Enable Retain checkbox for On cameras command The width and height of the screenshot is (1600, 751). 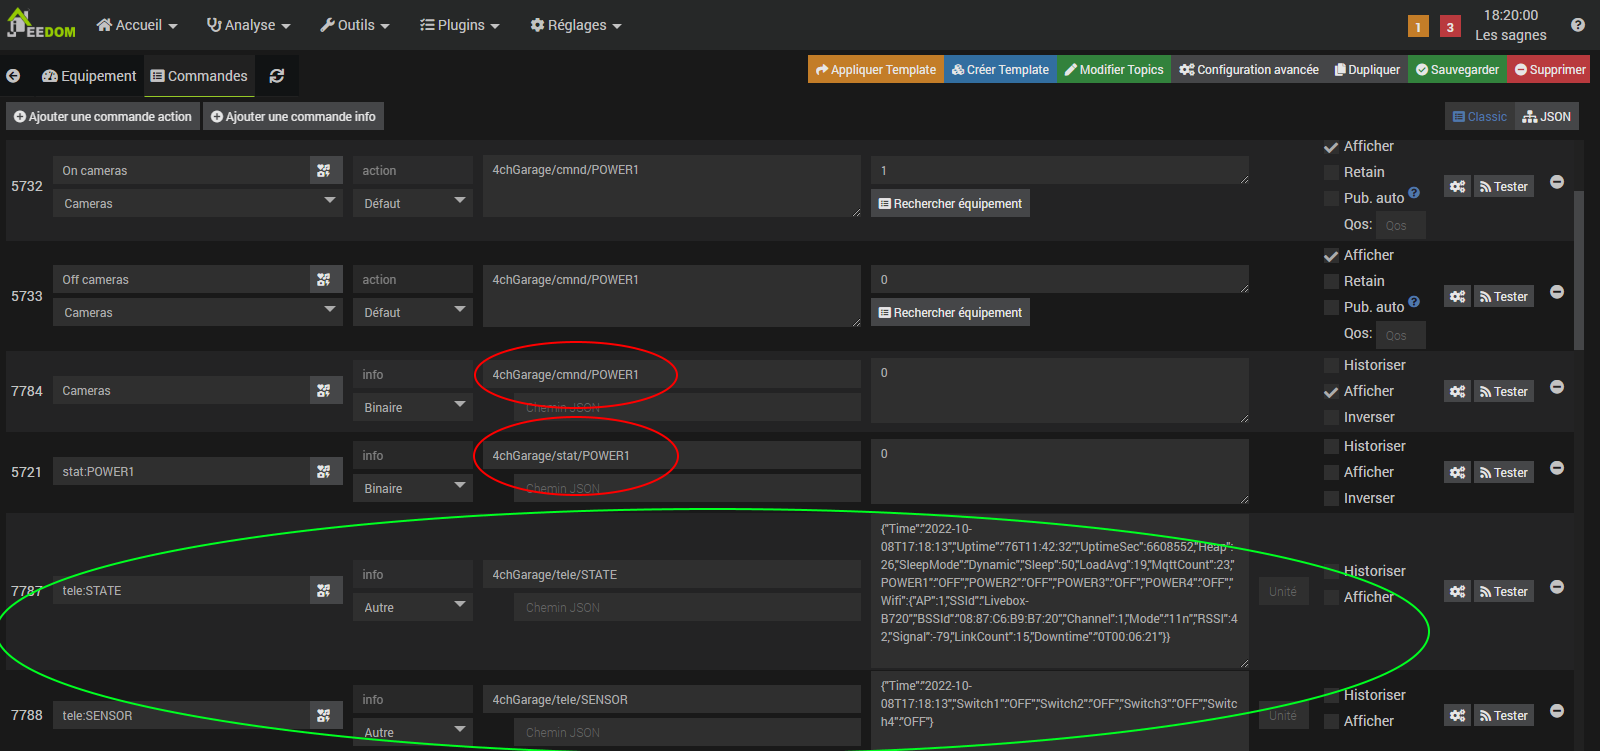1331,173
